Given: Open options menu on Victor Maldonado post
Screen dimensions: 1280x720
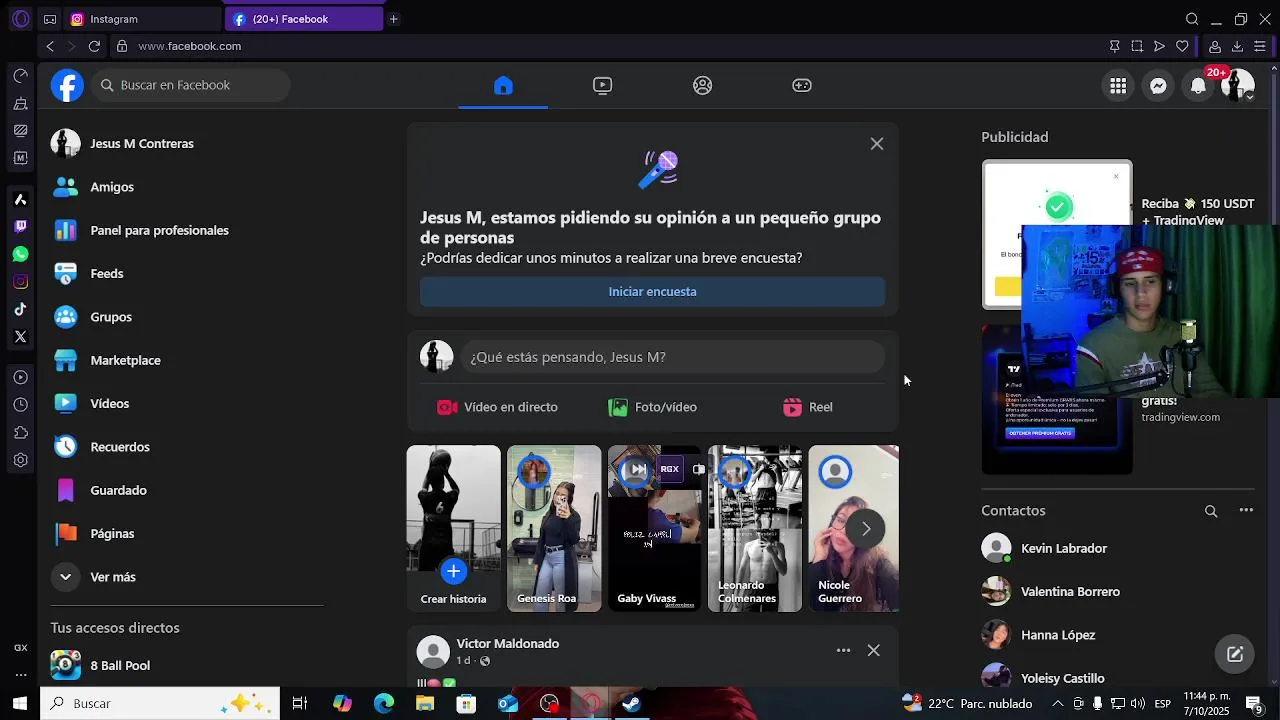Looking at the screenshot, I should click(x=843, y=651).
